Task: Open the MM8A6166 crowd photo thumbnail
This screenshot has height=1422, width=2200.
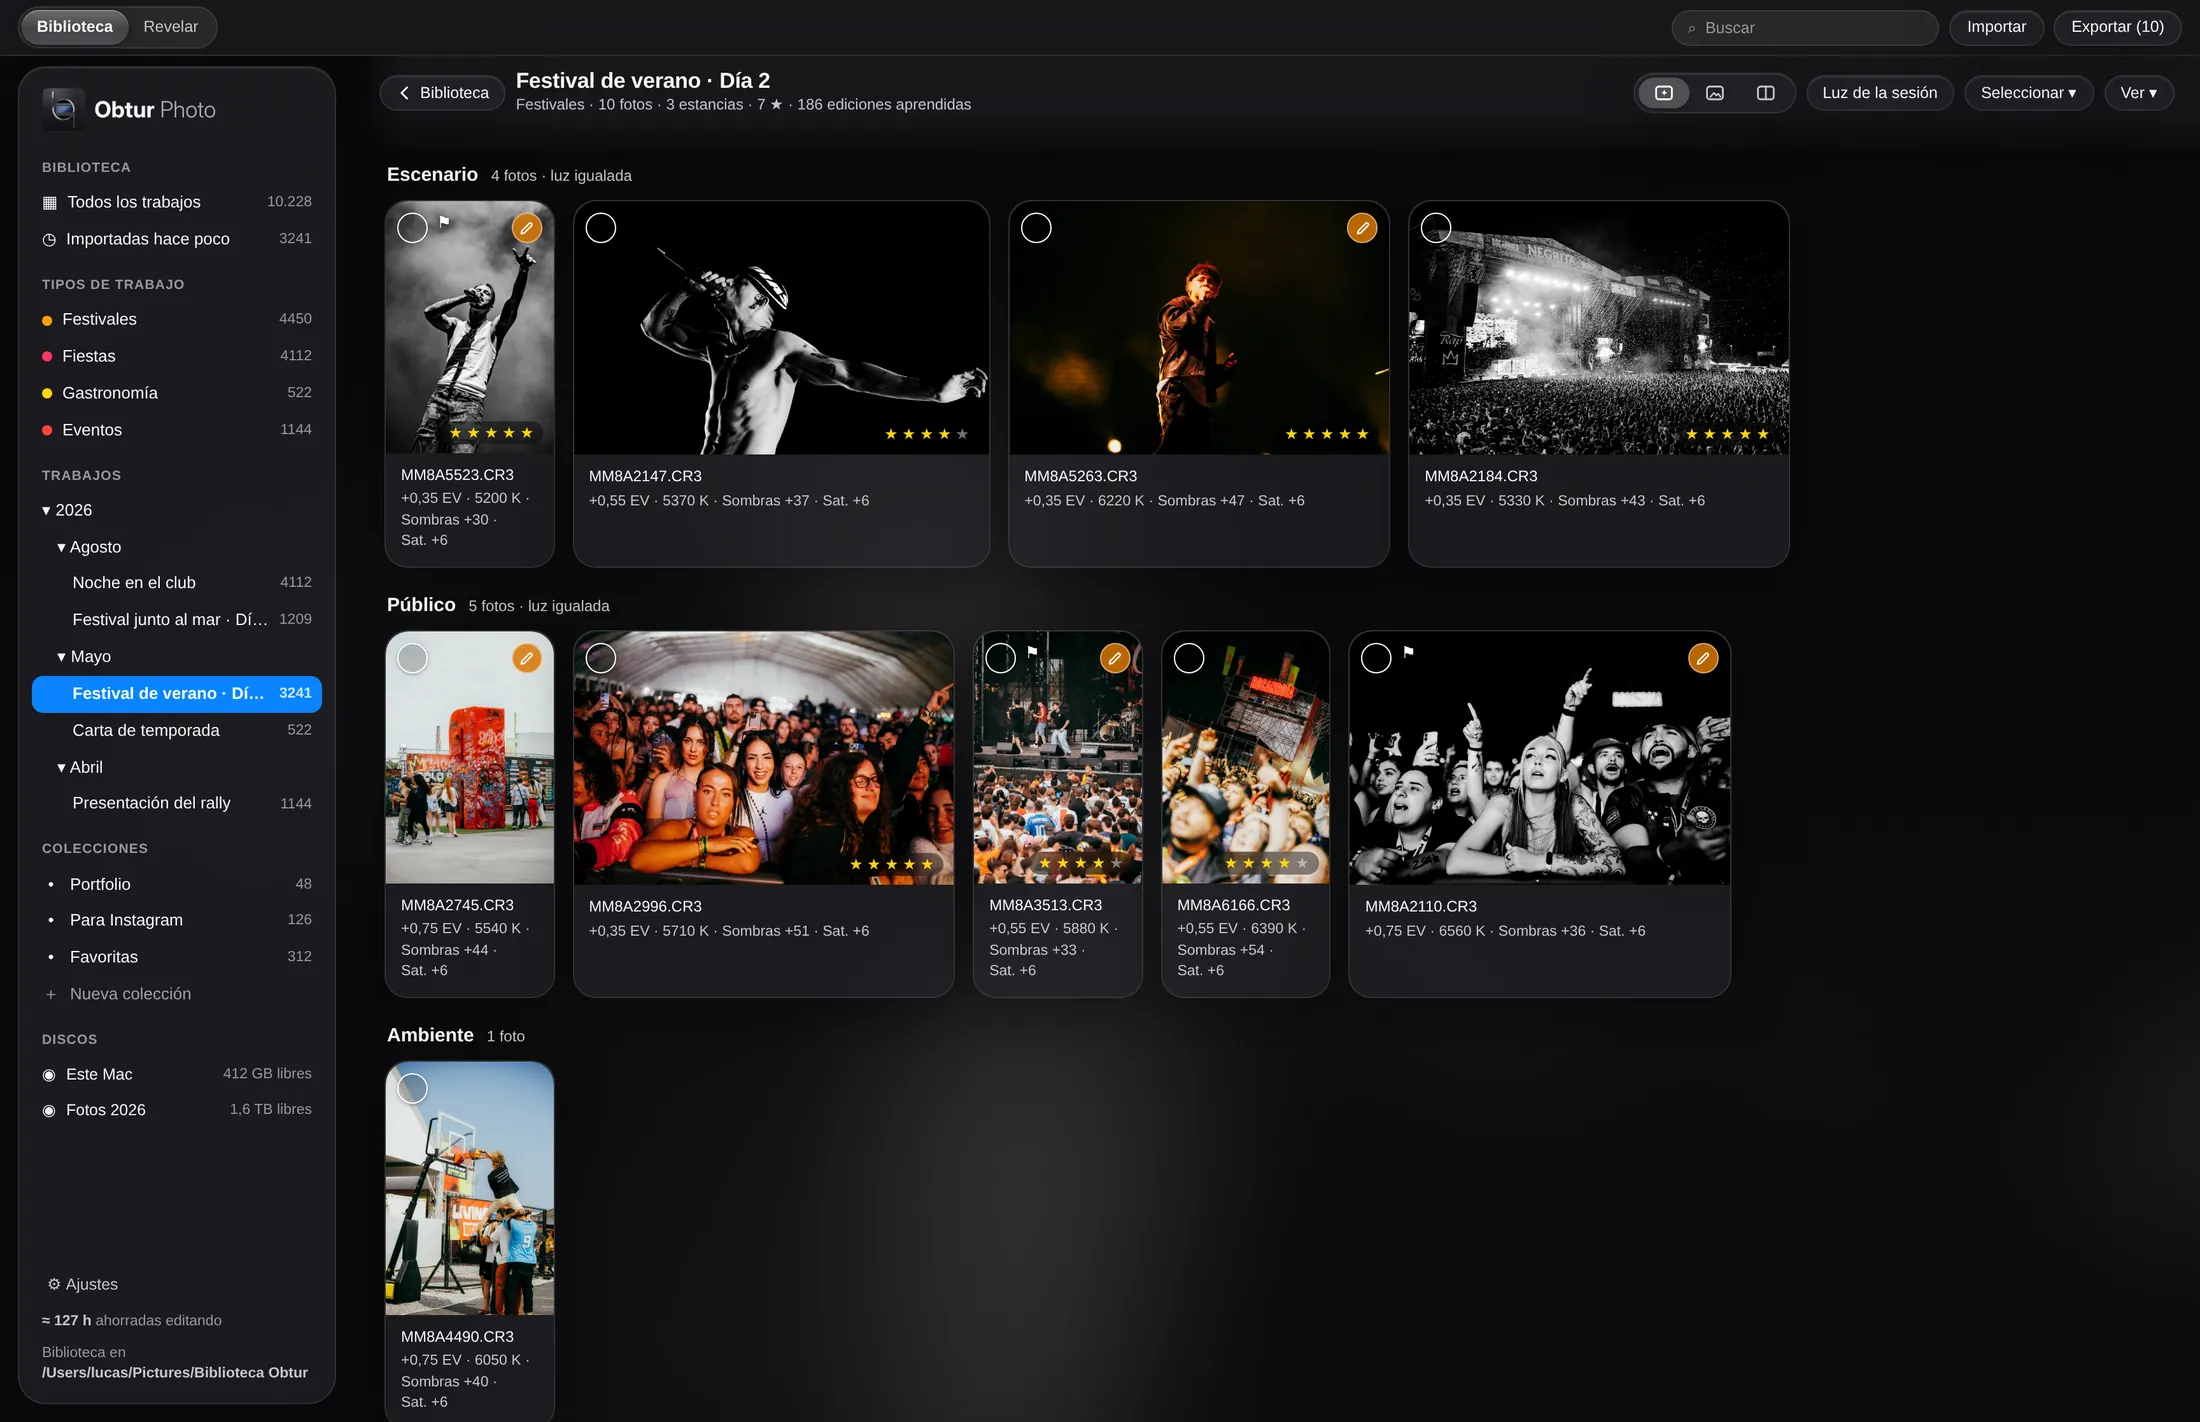Action: pos(1246,758)
